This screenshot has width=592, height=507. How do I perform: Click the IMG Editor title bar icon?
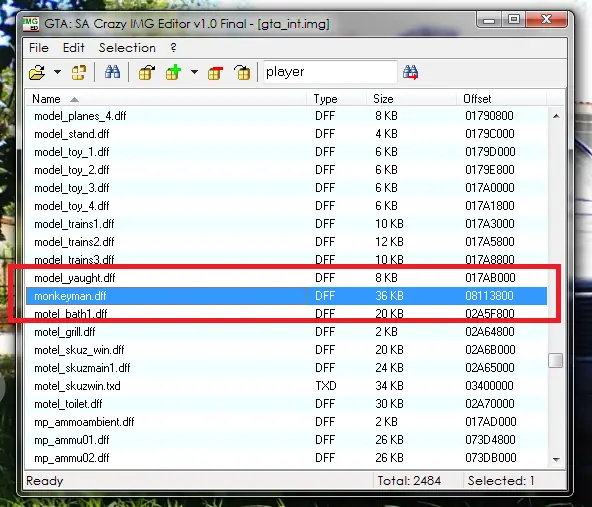31,24
